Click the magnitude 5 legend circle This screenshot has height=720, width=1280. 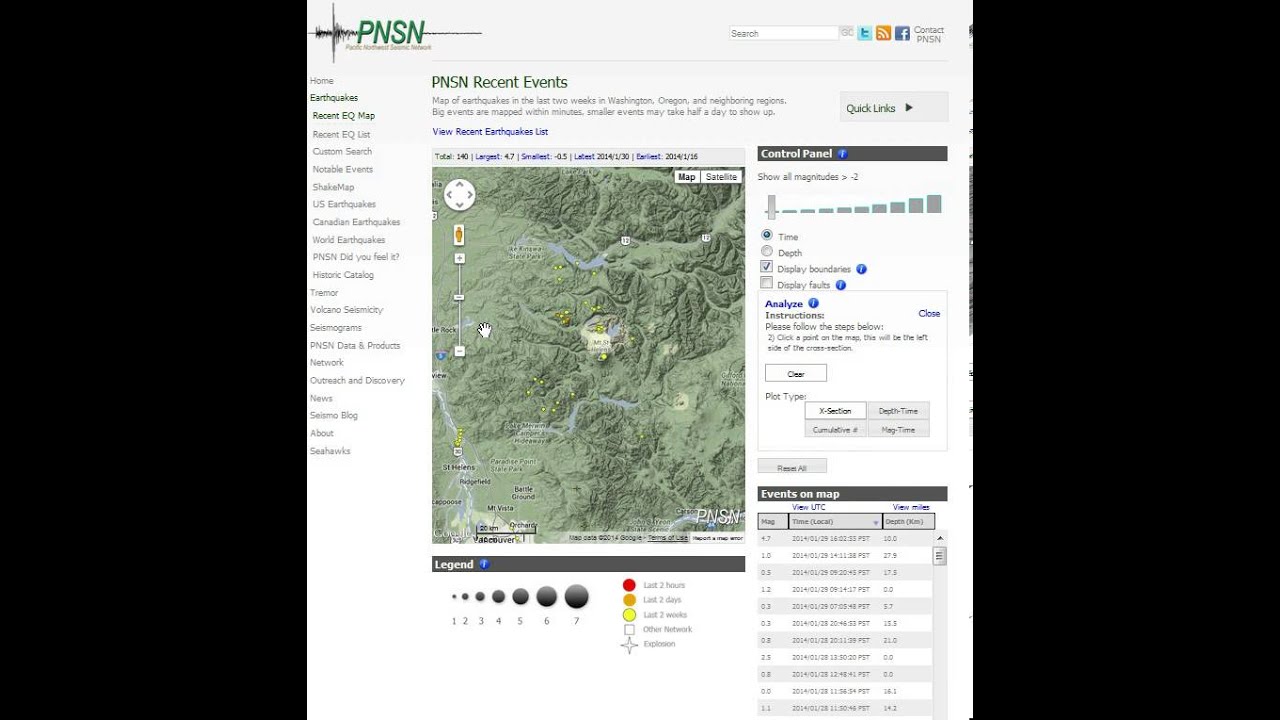[520, 597]
